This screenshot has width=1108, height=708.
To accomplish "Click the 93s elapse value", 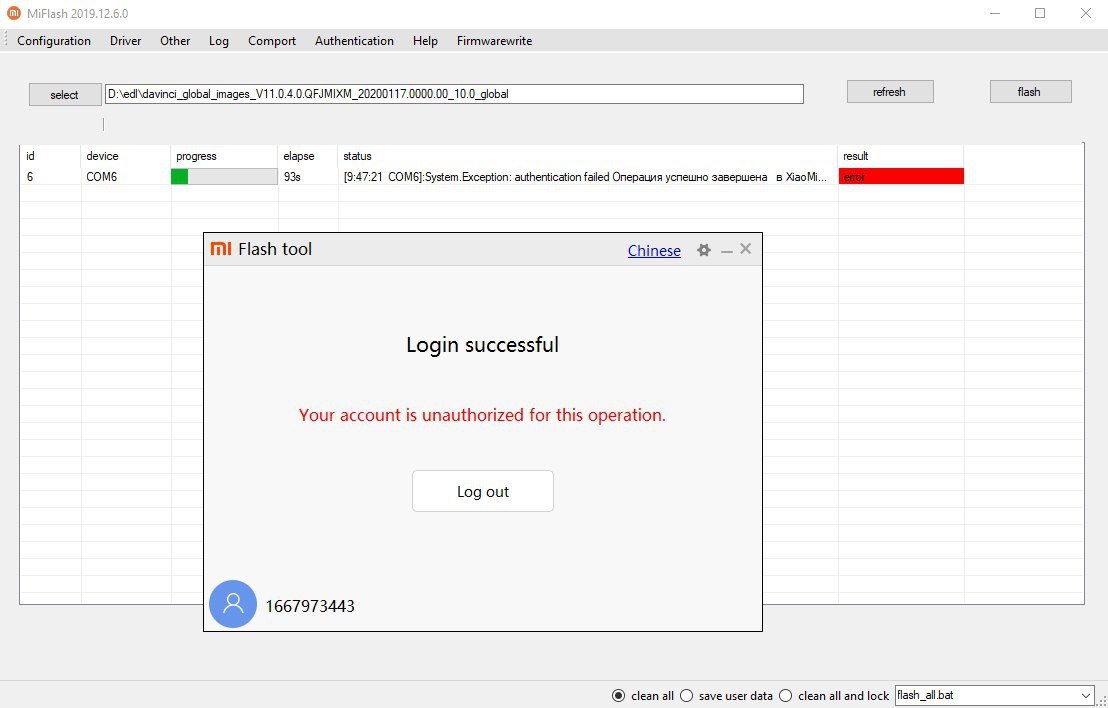I will 292,177.
